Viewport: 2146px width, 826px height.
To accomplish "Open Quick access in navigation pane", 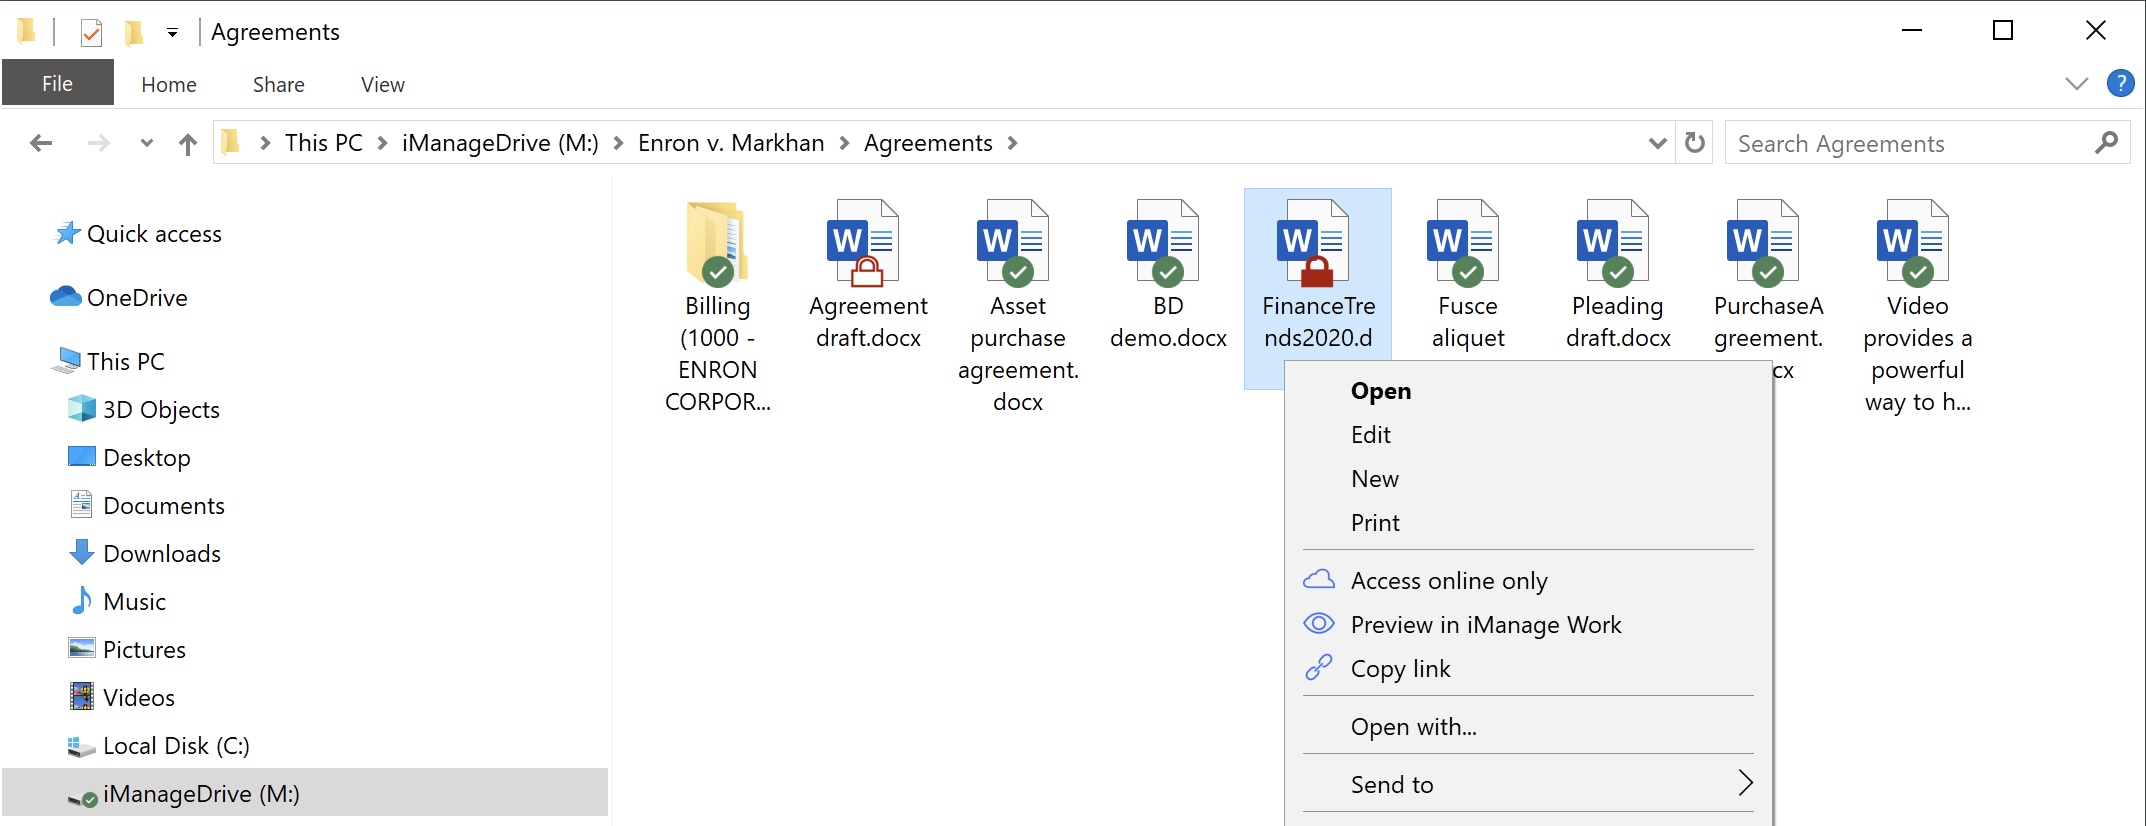I will point(138,234).
